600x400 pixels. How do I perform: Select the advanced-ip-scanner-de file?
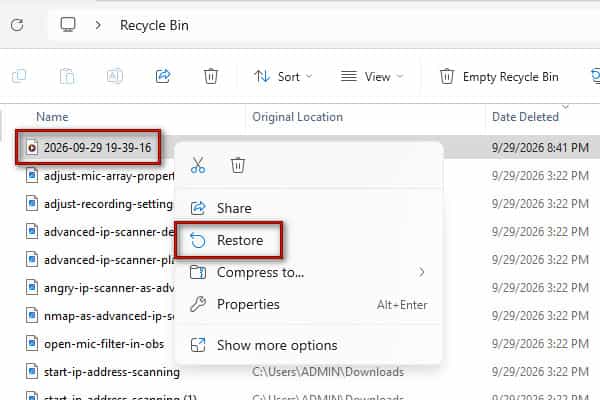tap(109, 232)
